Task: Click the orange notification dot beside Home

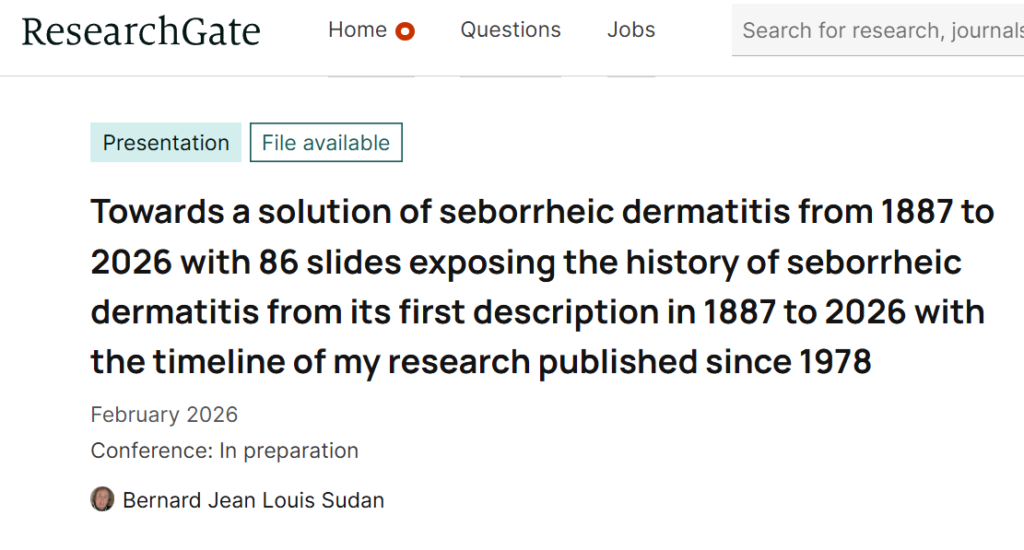Action: tap(405, 32)
